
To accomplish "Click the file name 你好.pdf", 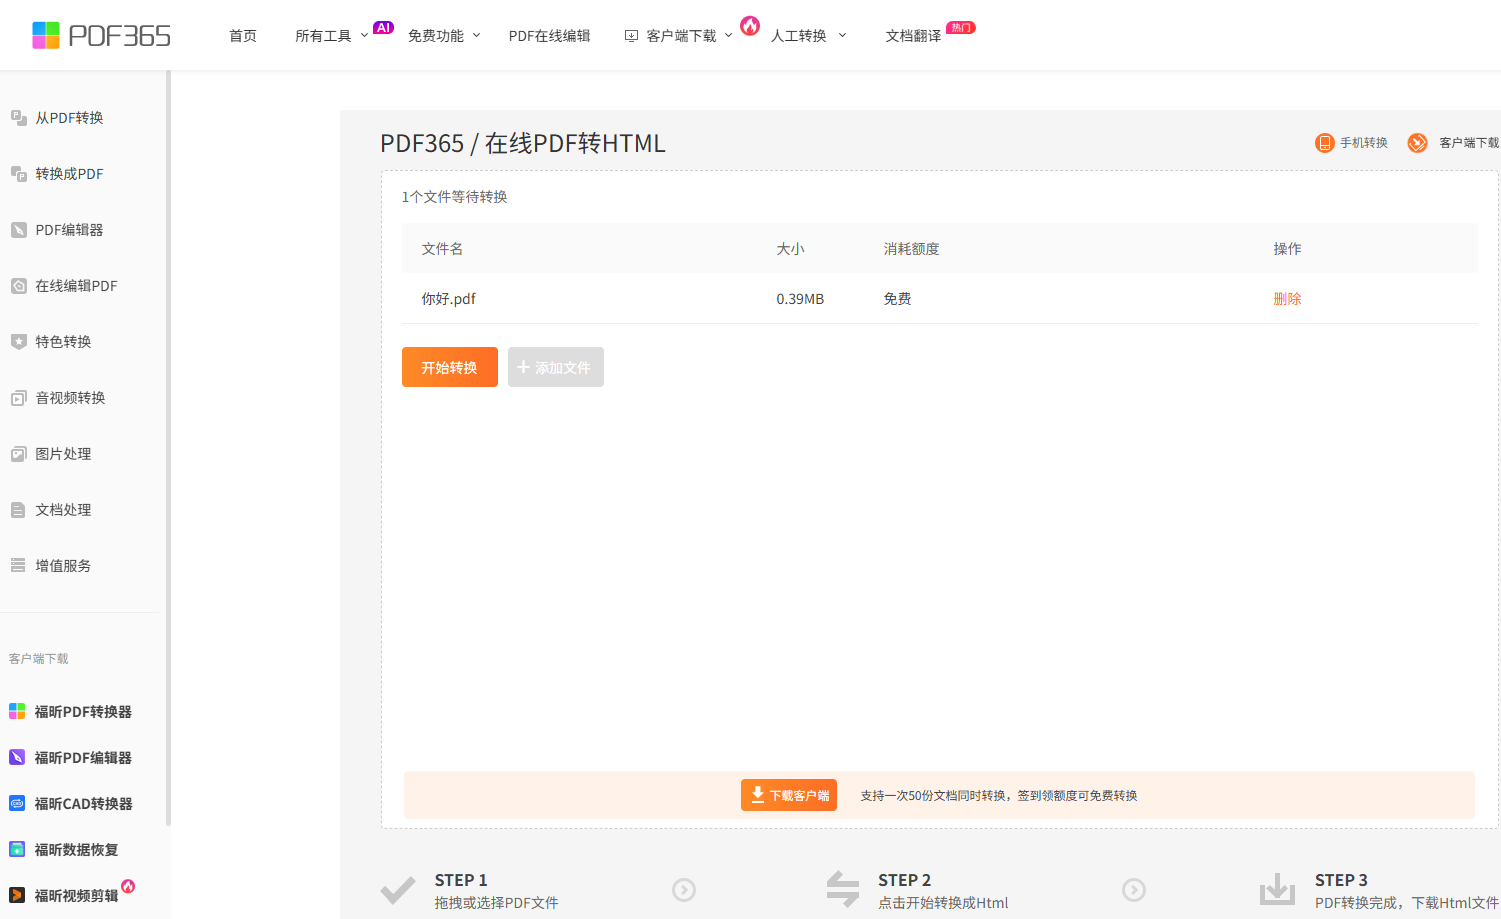I will tap(449, 299).
